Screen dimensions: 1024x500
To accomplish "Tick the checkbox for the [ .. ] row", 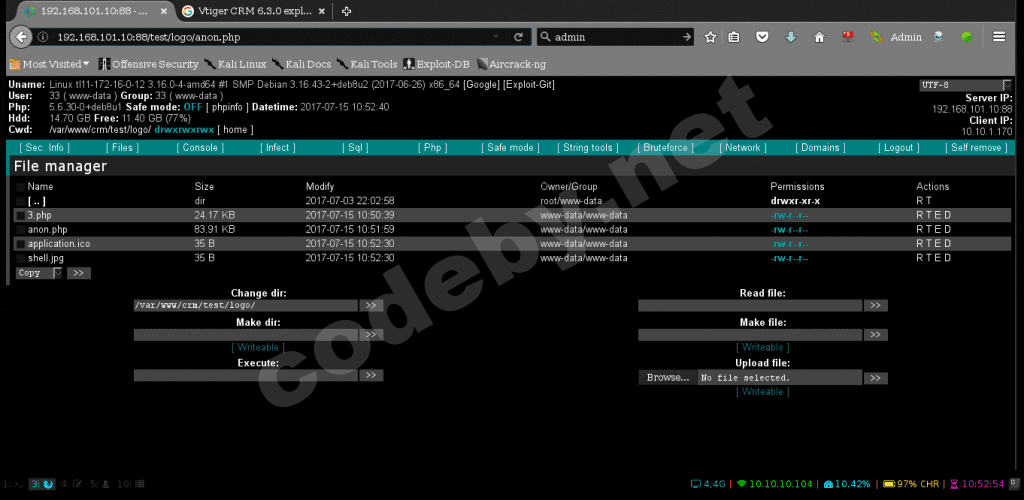I will tap(20, 201).
